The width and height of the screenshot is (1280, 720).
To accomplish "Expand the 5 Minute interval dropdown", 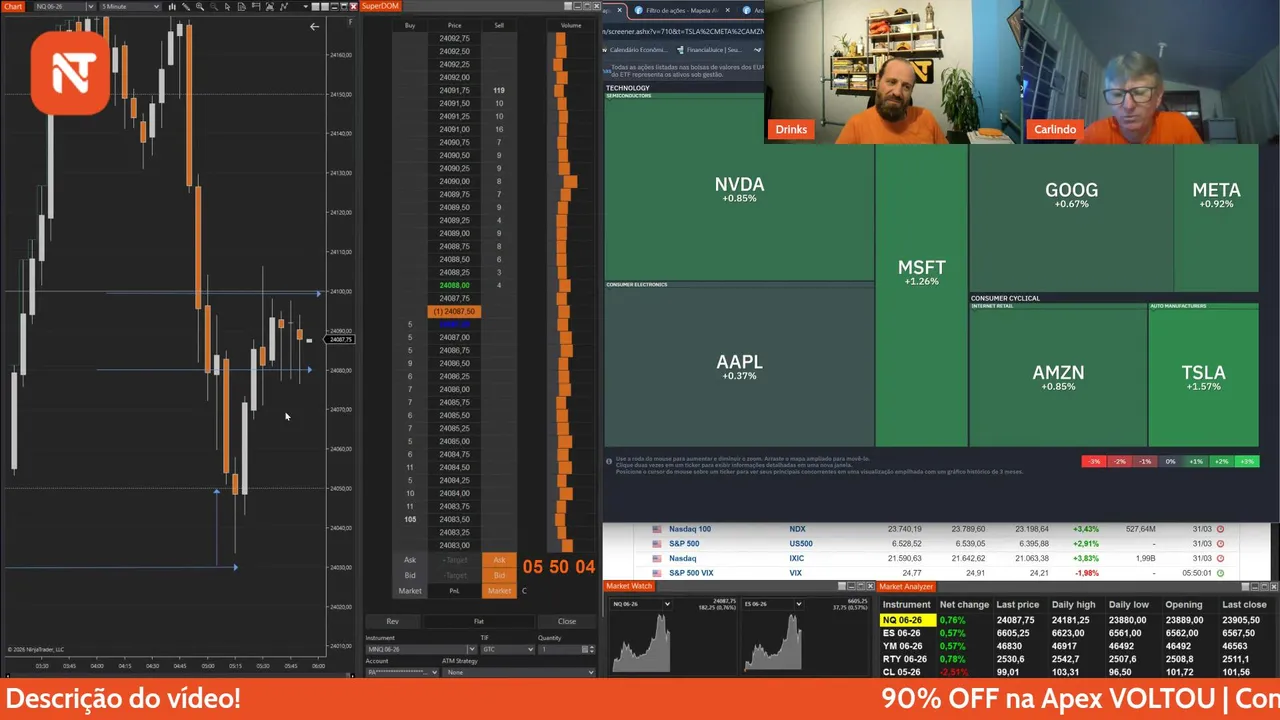I will [156, 7].
